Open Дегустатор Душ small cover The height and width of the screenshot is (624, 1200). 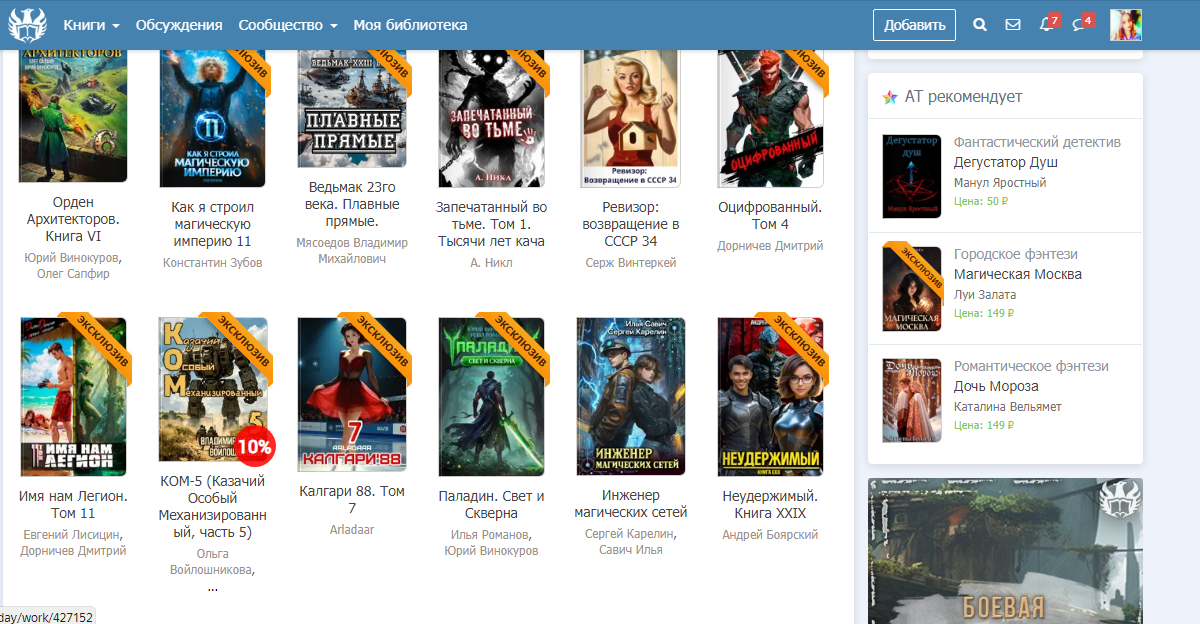point(912,176)
